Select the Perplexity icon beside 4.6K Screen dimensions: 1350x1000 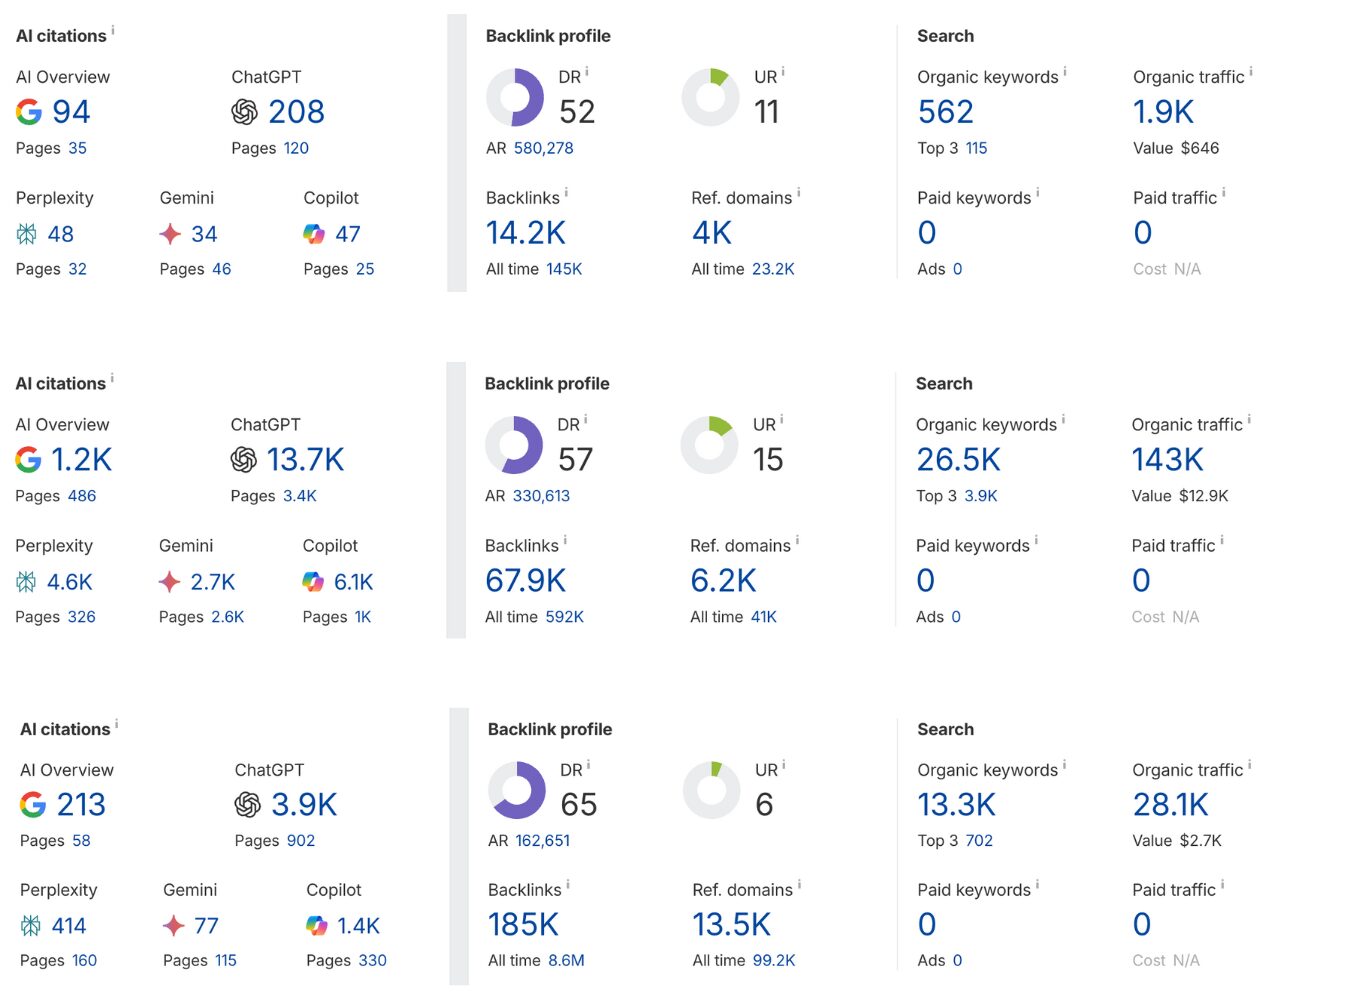pyautogui.click(x=26, y=582)
